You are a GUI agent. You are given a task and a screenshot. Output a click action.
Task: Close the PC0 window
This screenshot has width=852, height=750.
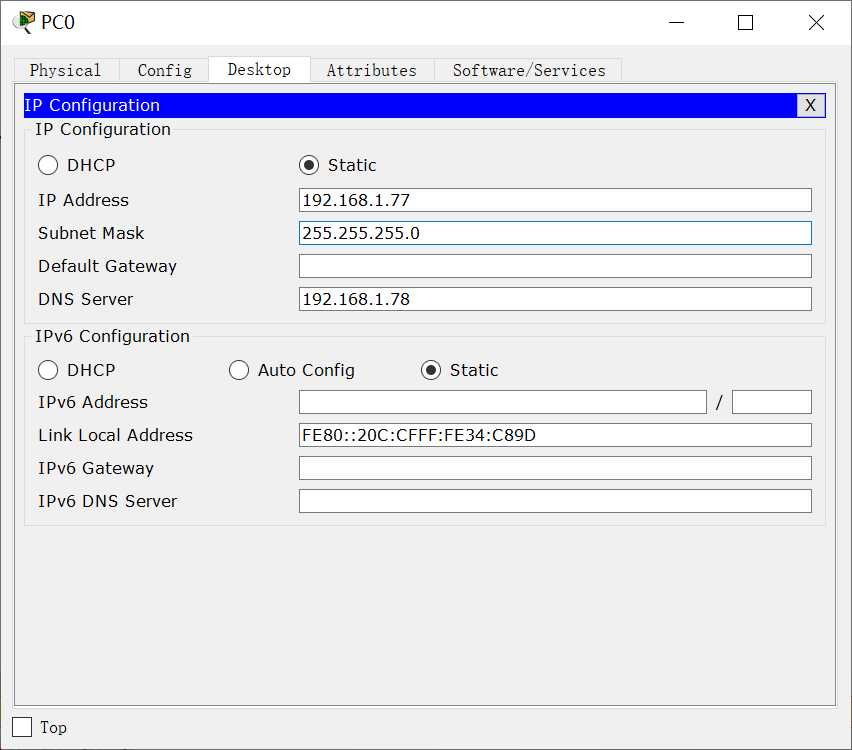(816, 22)
